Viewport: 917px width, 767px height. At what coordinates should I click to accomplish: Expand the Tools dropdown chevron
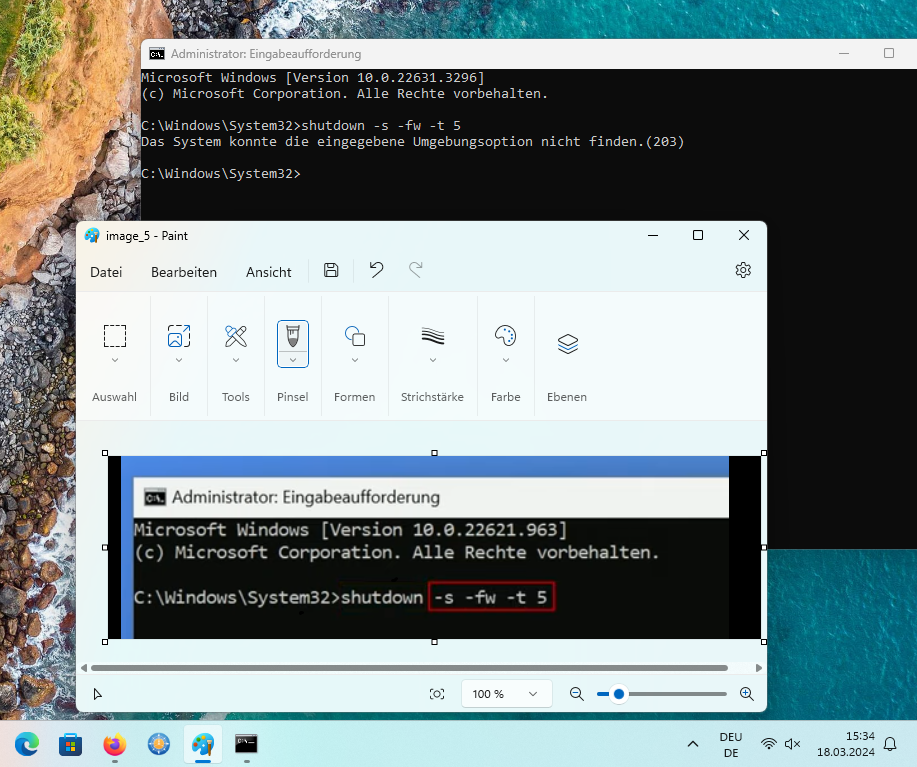click(236, 360)
